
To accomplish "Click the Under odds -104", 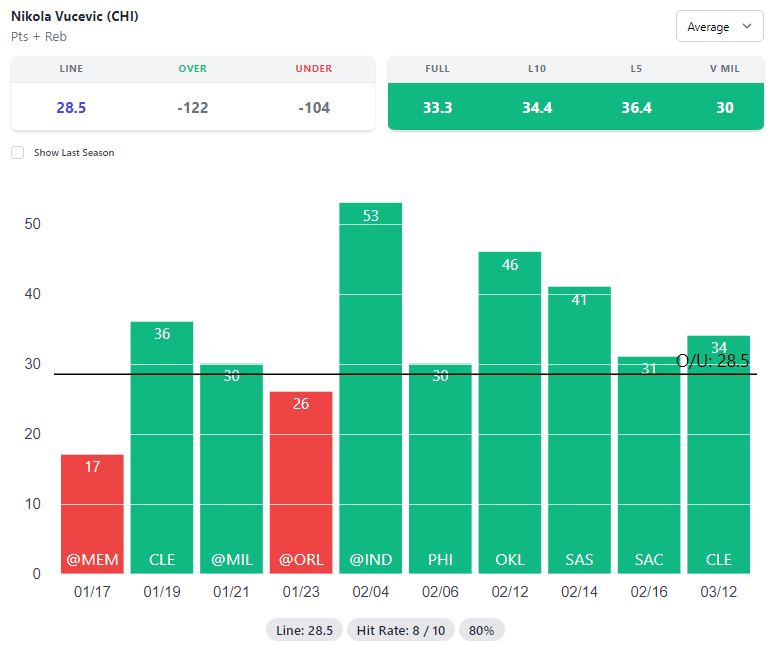I will click(313, 107).
